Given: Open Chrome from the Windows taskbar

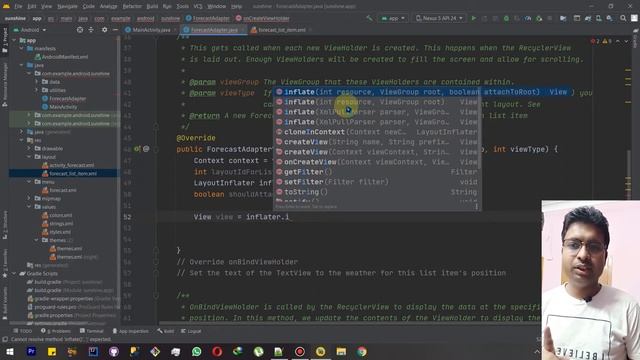Looking at the screenshot, I should pos(362,351).
